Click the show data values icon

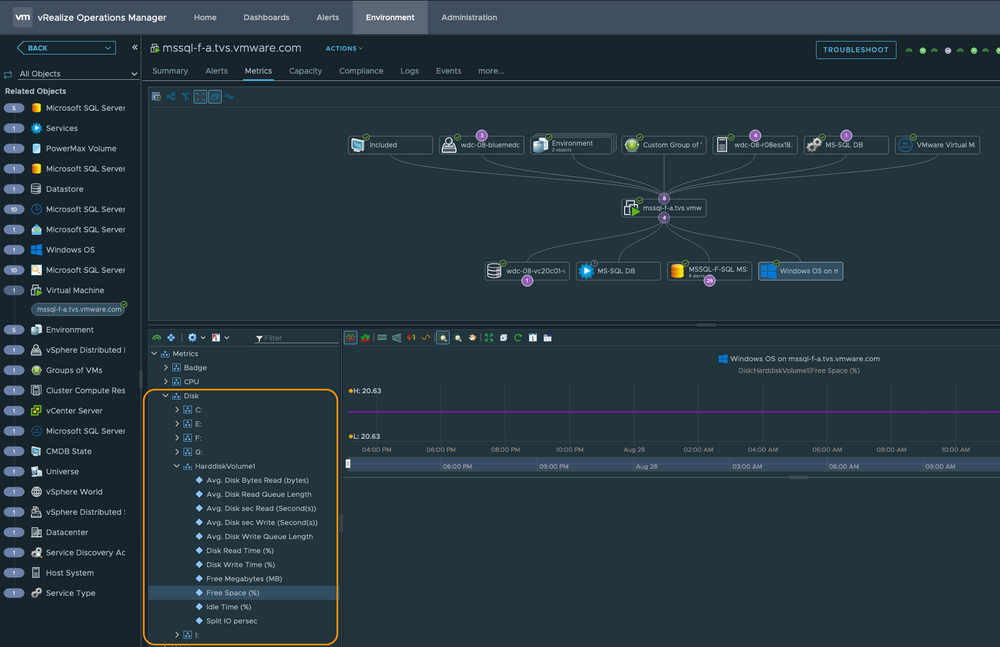[x=504, y=338]
